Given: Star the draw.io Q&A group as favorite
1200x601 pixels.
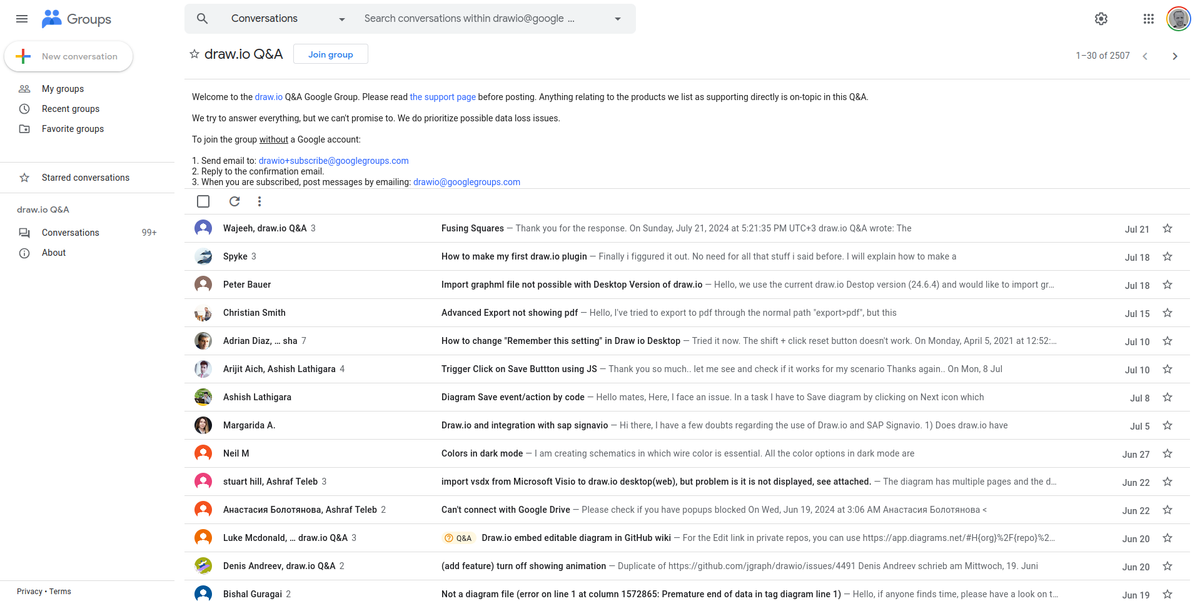Looking at the screenshot, I should (x=194, y=54).
